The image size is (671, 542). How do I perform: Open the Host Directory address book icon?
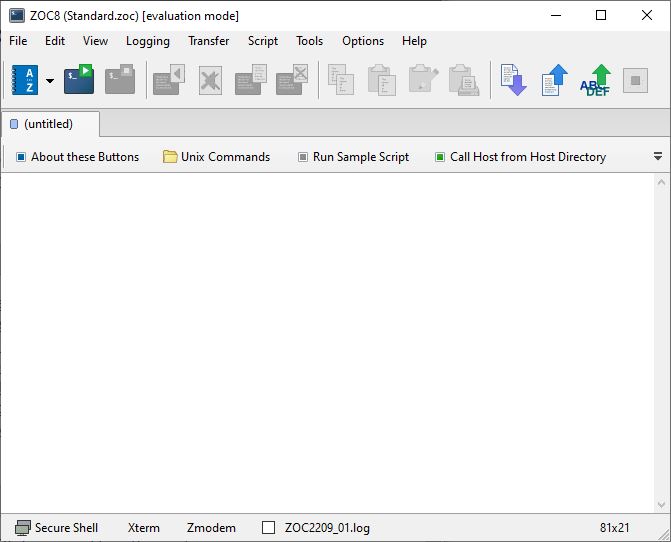coord(25,80)
